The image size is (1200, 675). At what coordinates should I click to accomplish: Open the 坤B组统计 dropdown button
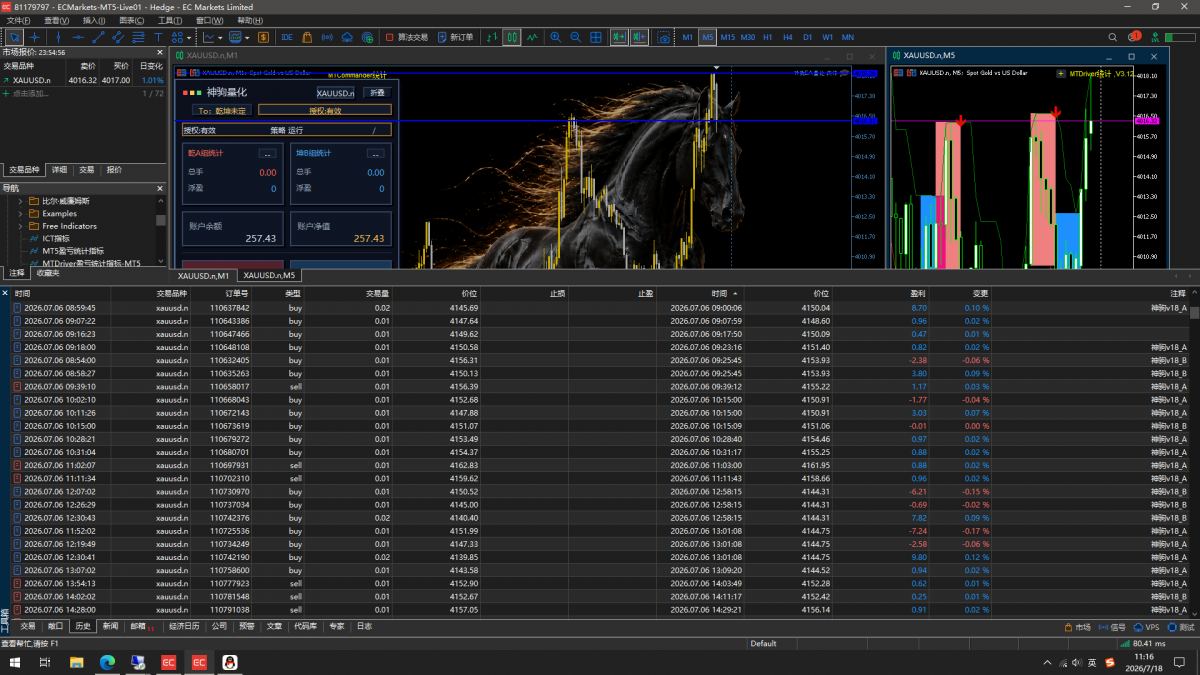click(x=375, y=154)
